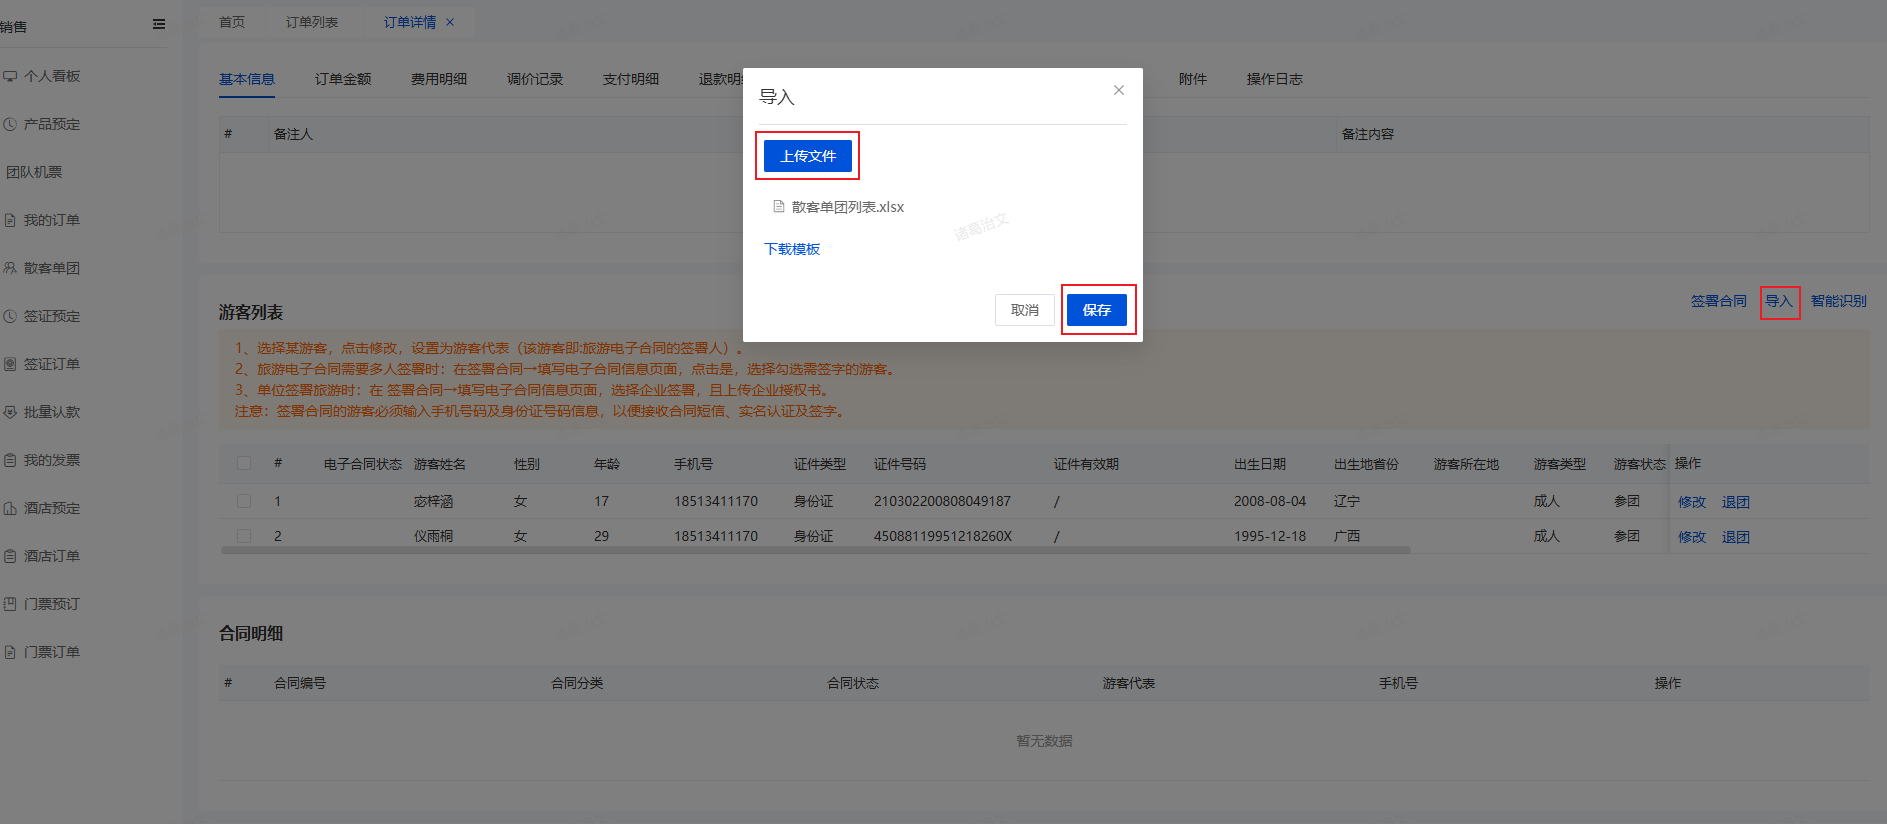Click file icon beside 散客单团列表.xlsx

[778, 207]
